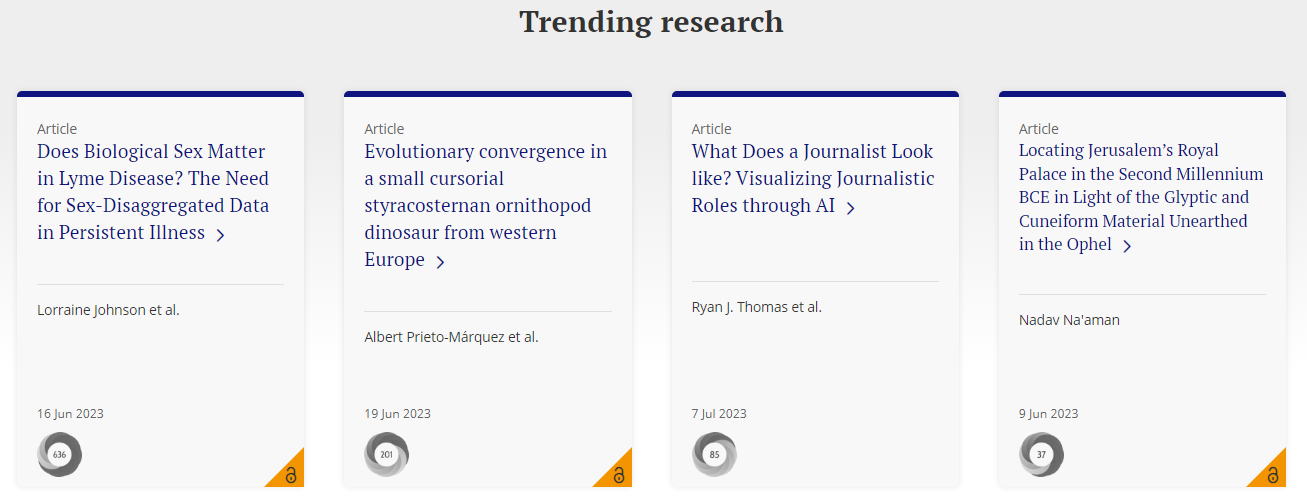
Task: Click the Altmetric badge showing 37
Action: [x=1041, y=455]
